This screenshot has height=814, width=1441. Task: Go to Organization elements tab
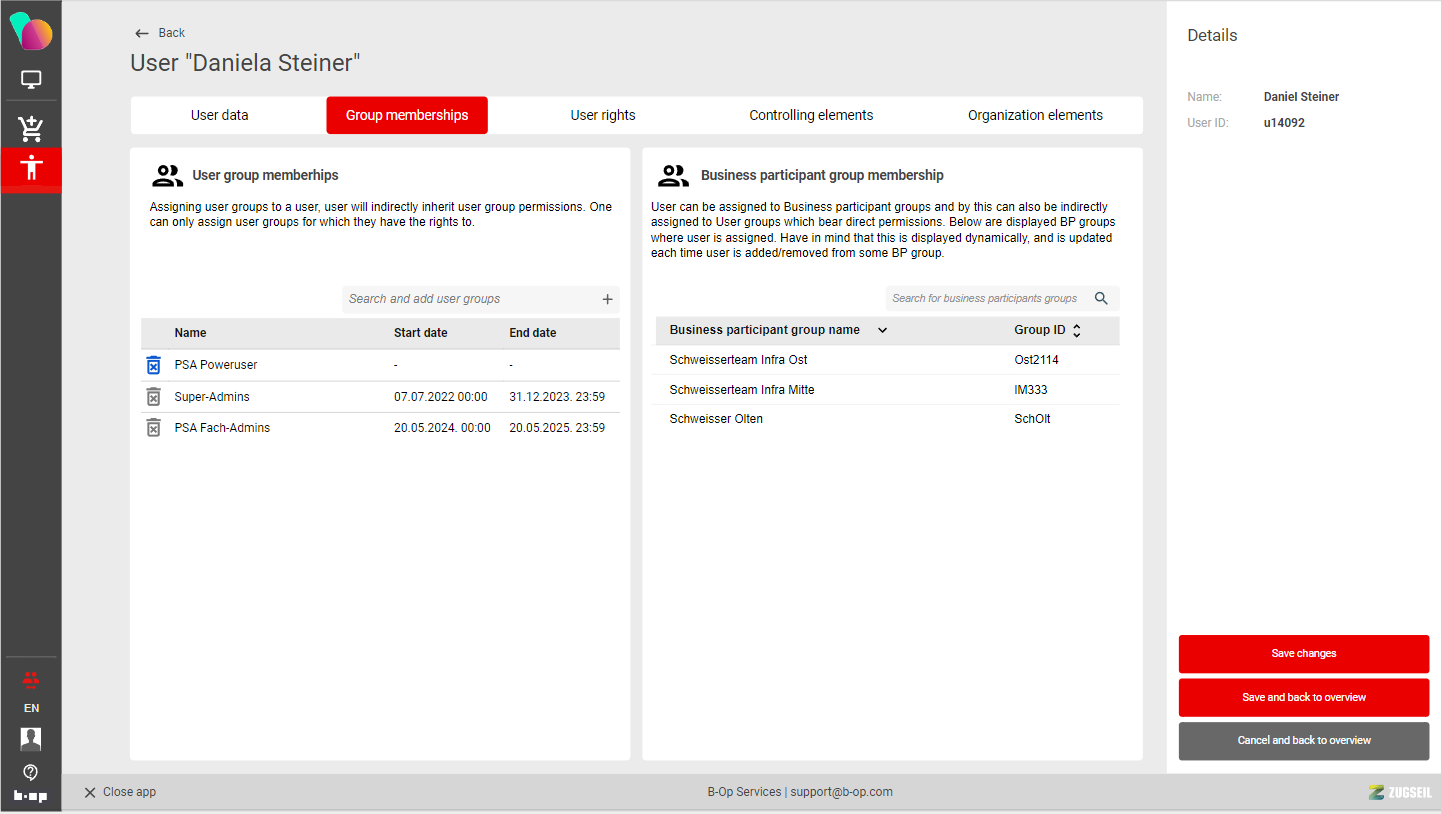(x=1035, y=115)
